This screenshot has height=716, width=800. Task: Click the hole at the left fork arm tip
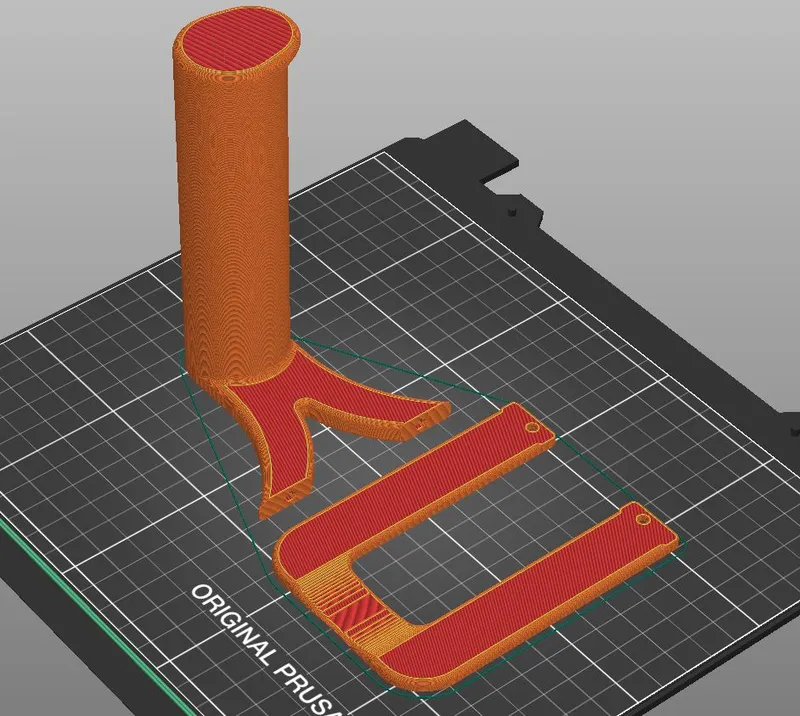pyautogui.click(x=291, y=493)
